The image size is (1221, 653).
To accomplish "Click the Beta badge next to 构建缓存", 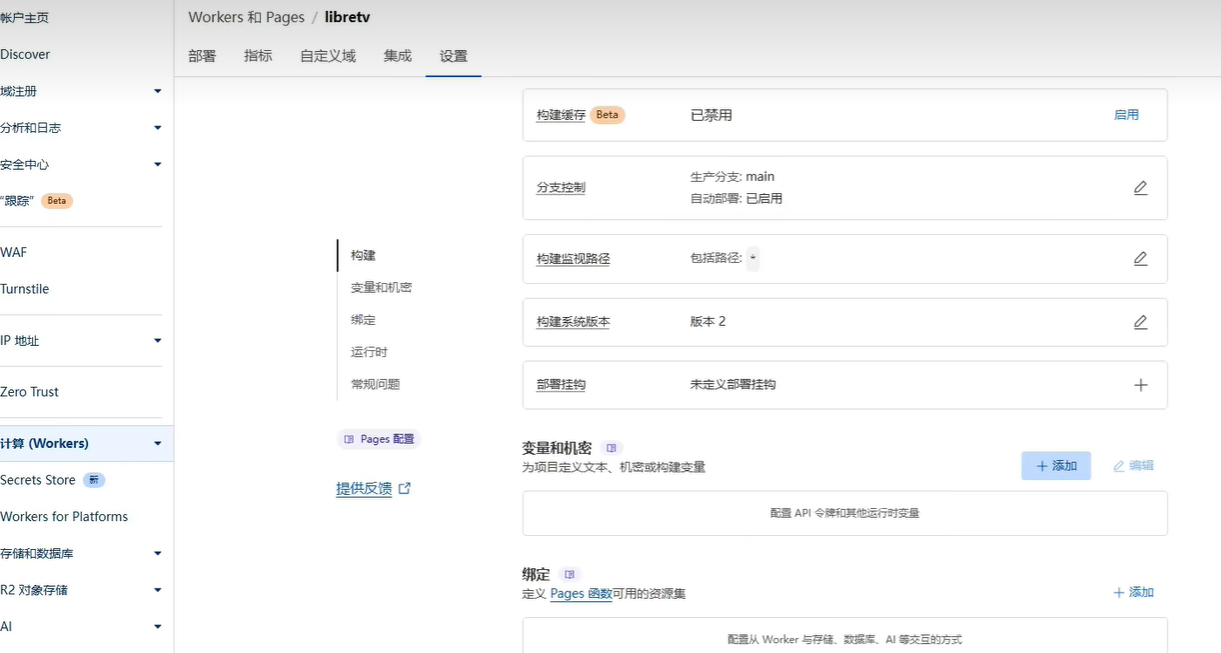I will (607, 115).
